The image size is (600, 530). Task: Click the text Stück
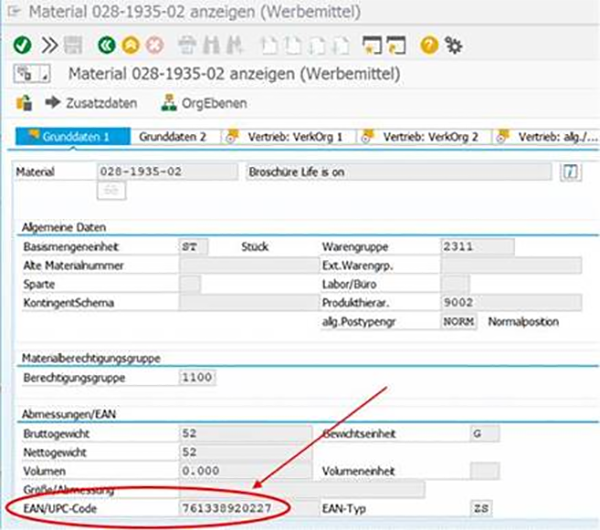254,247
